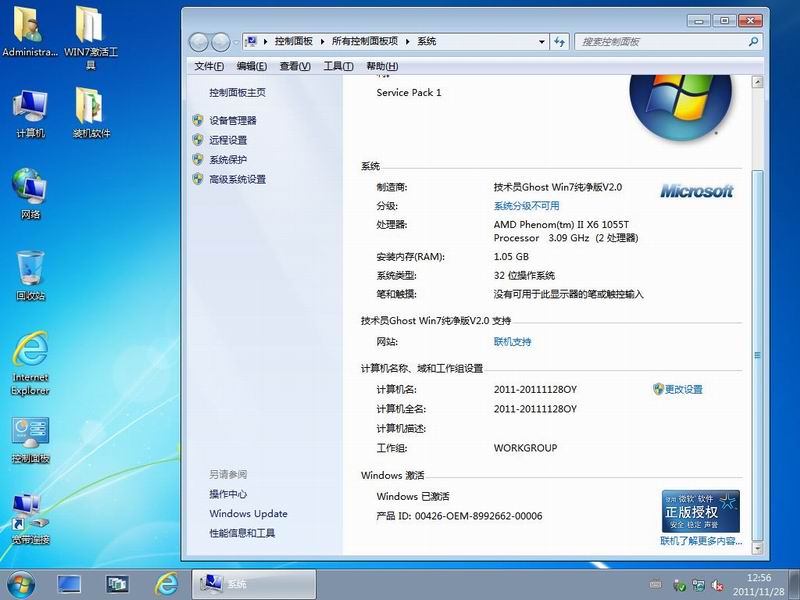Open 高级系统设置 from sidebar
This screenshot has width=800, height=600.
point(237,179)
